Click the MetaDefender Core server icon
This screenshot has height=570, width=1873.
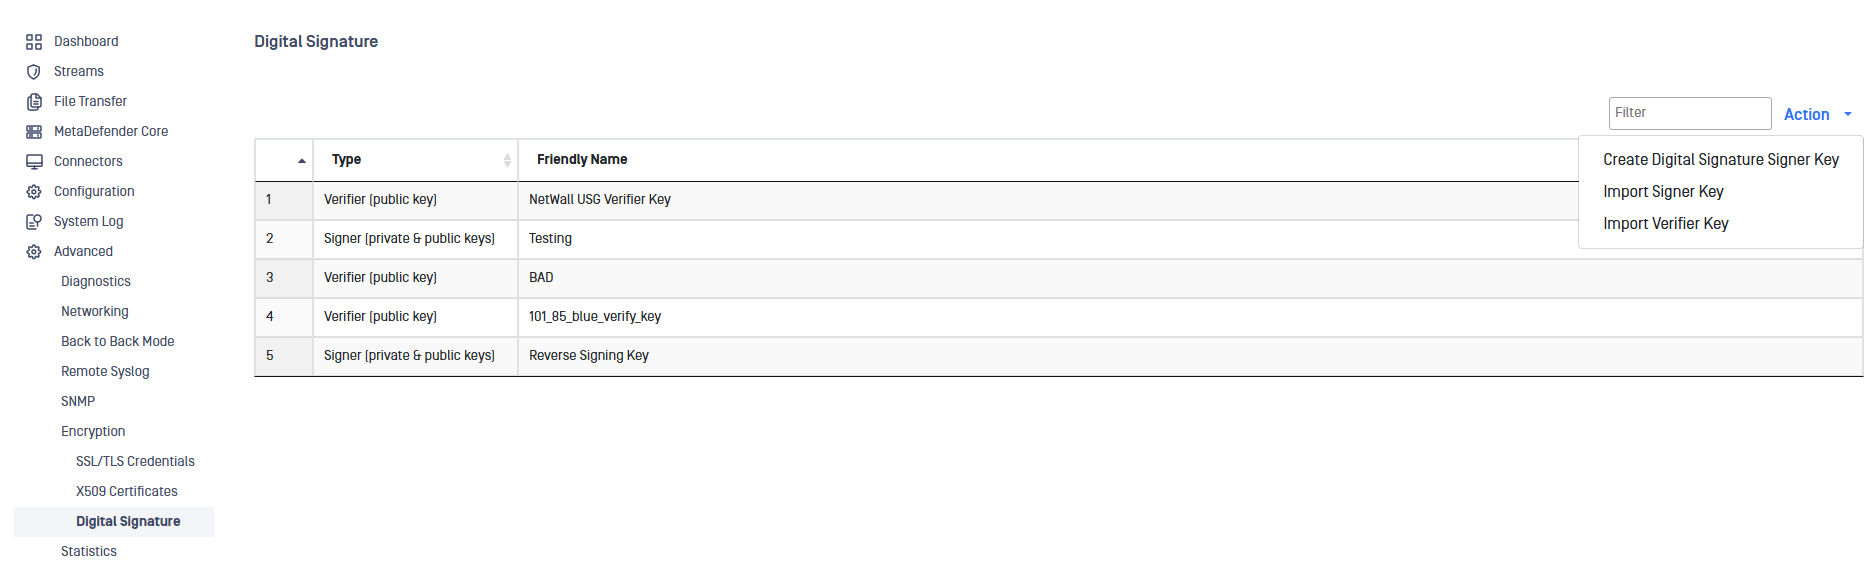point(34,132)
